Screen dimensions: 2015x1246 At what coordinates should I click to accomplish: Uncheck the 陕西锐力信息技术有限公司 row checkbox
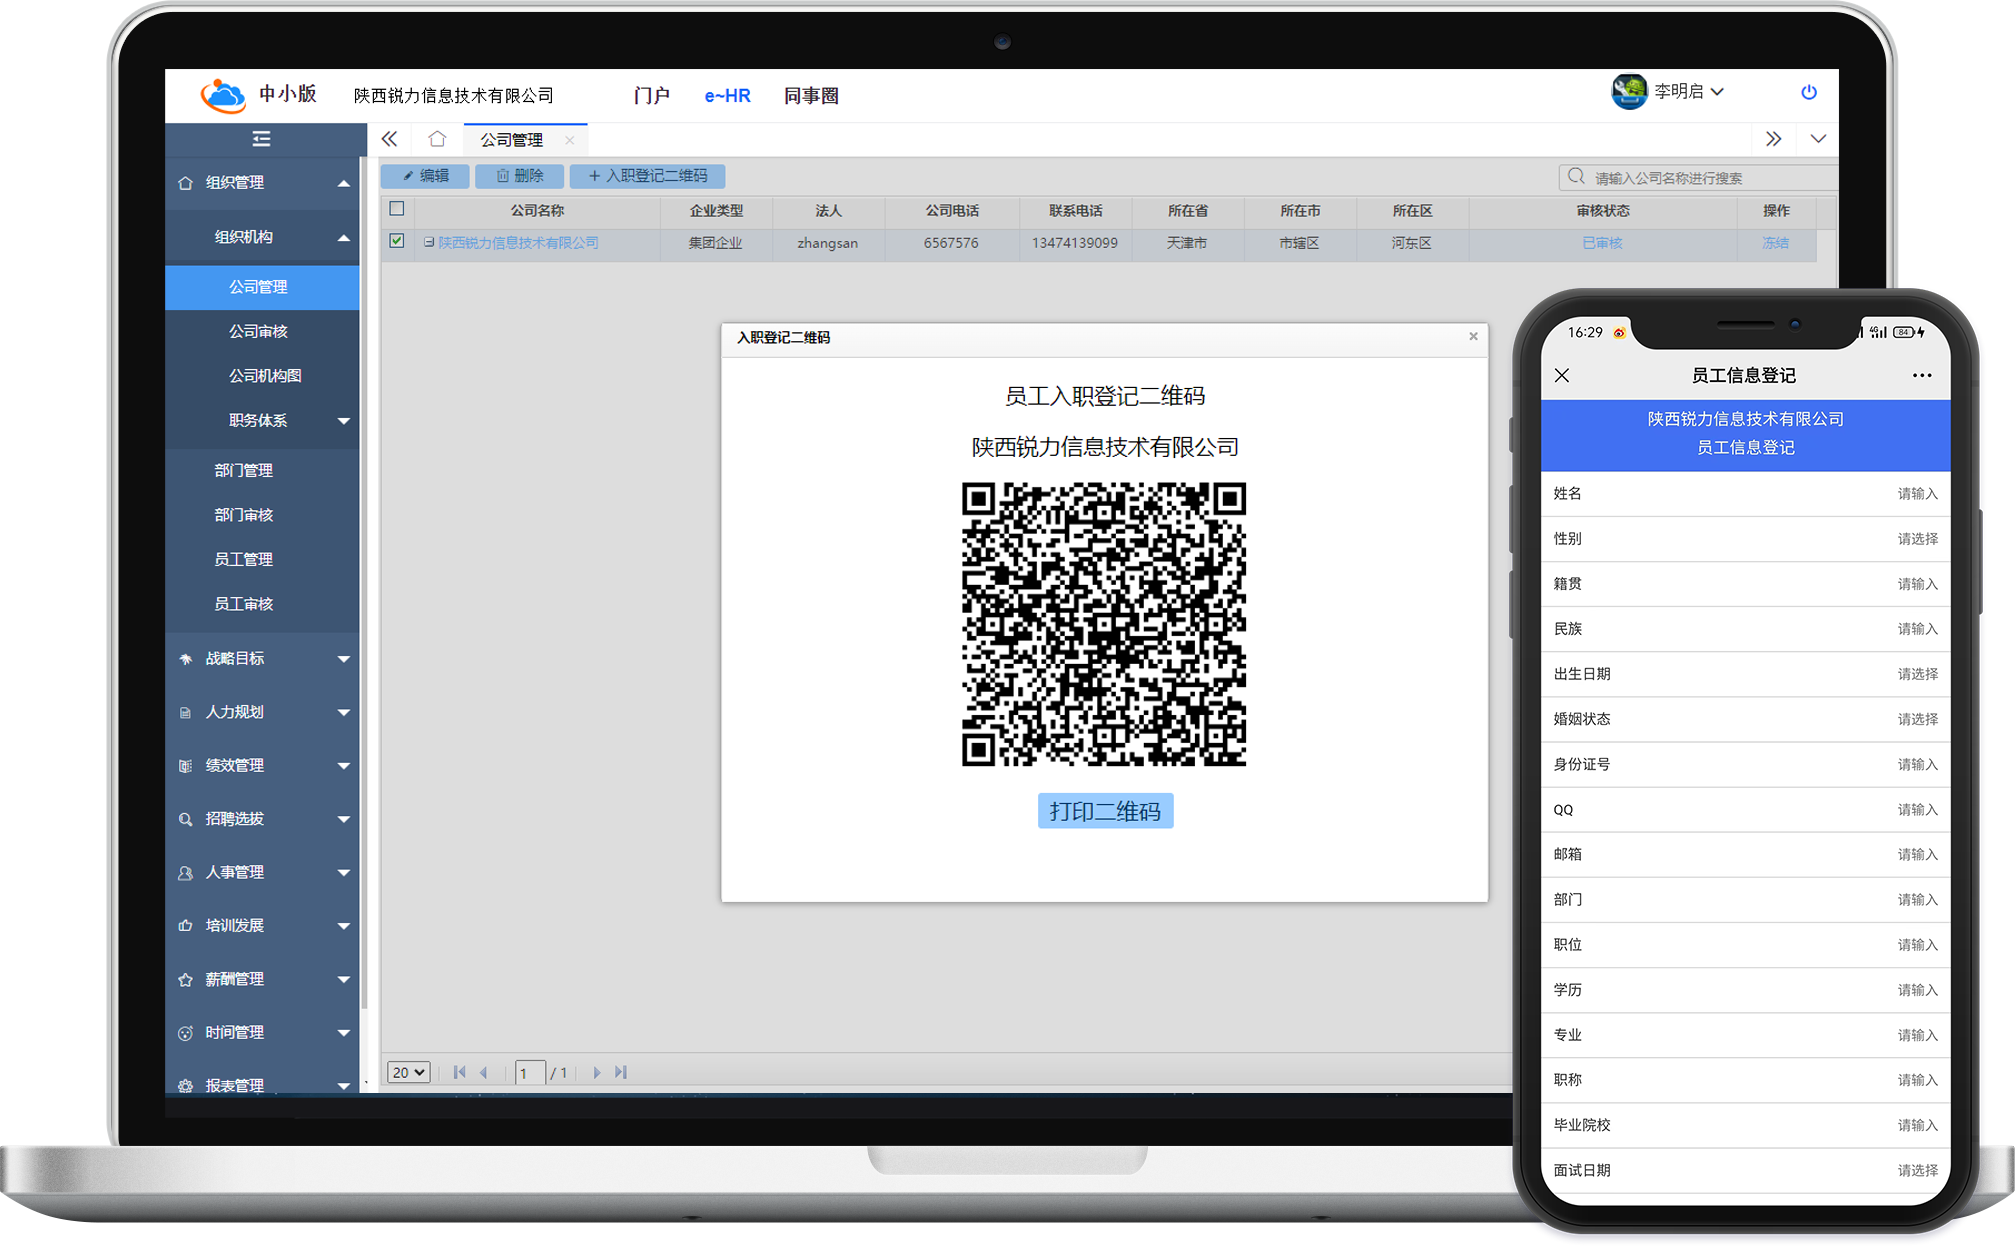coord(397,241)
